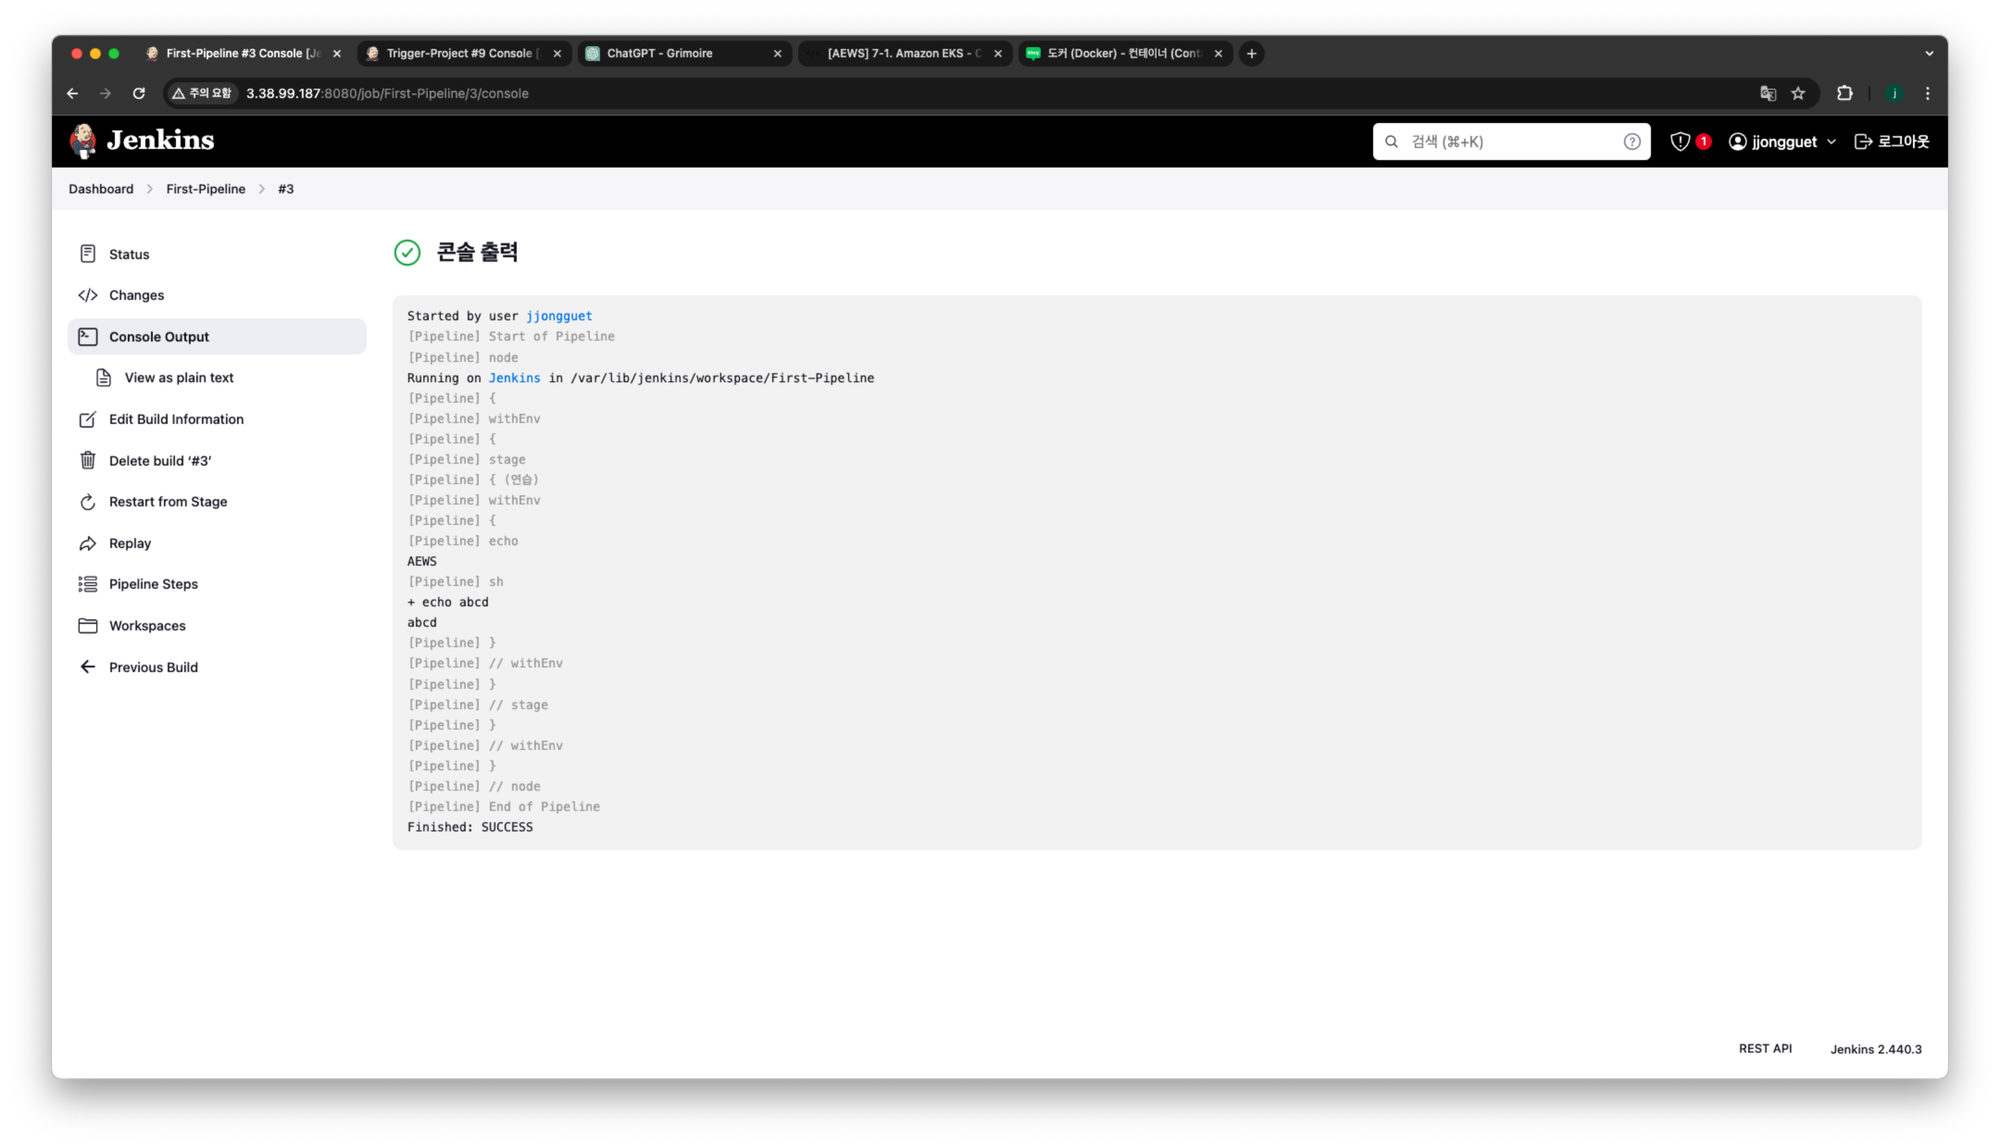Click the Jenkins logo icon
This screenshot has height=1147, width=2000.
click(83, 141)
